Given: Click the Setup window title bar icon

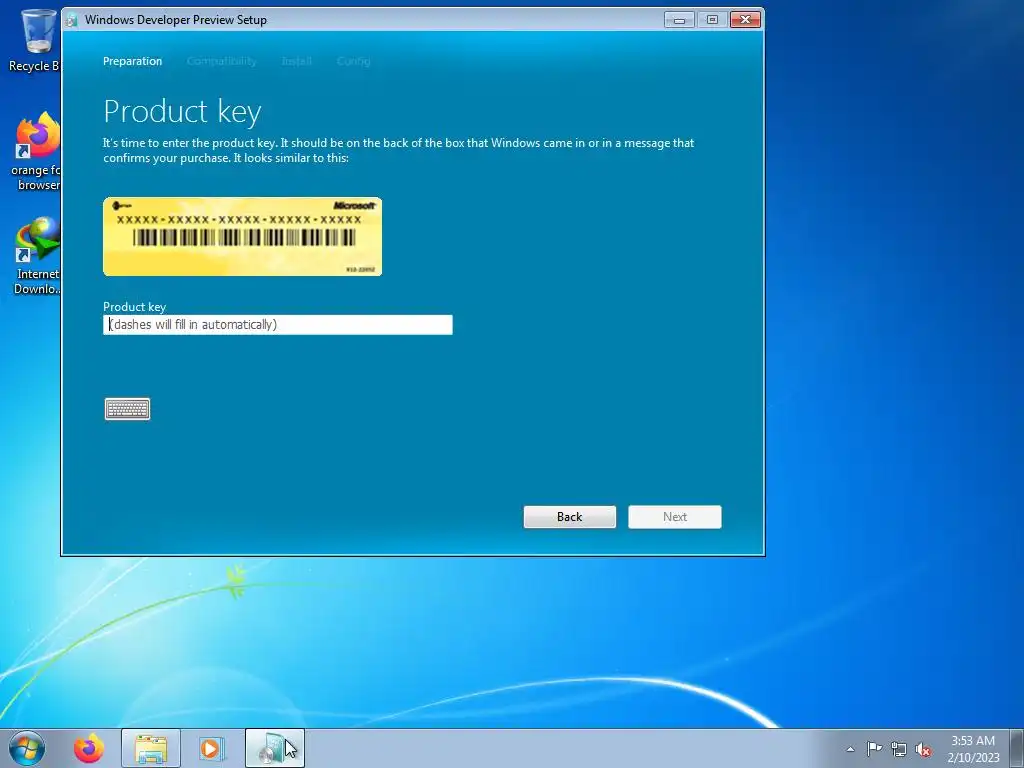Looking at the screenshot, I should [x=72, y=20].
